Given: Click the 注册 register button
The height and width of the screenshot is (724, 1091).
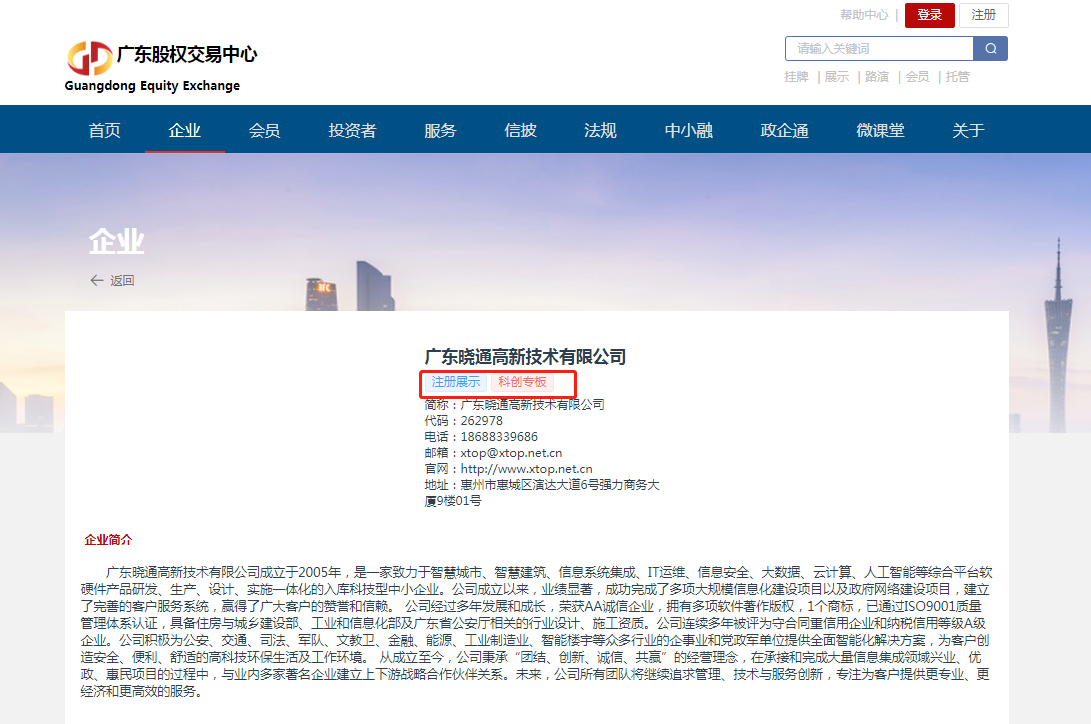Looking at the screenshot, I should (983, 15).
